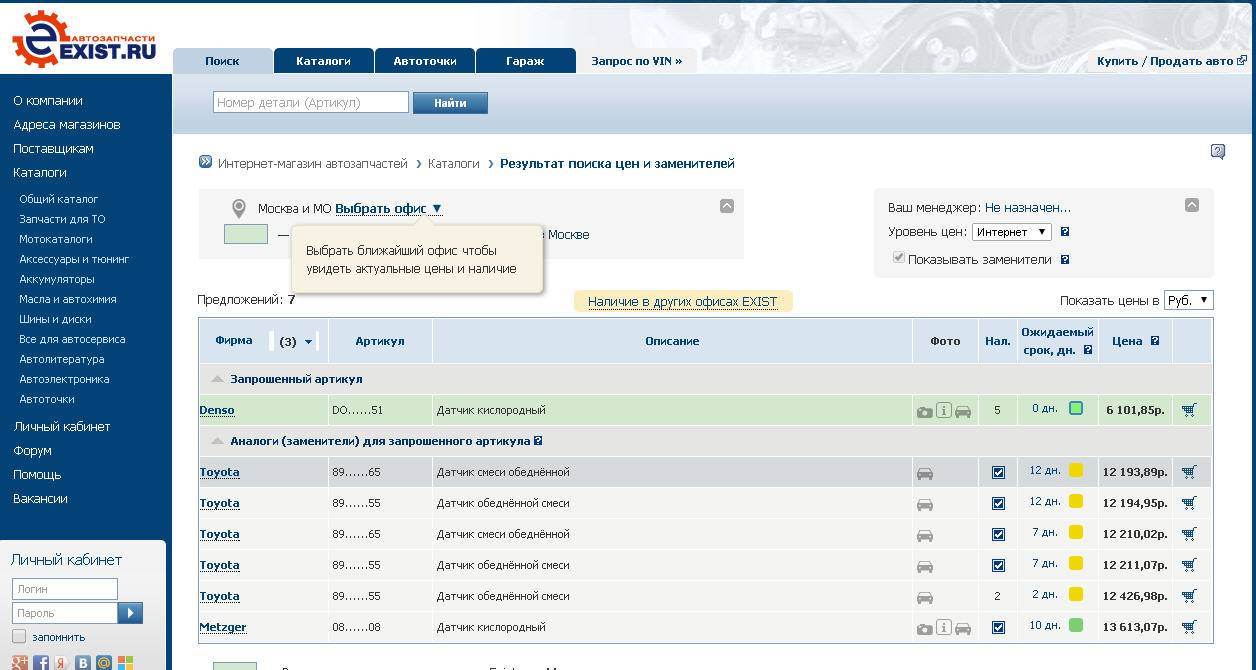This screenshot has height=670, width=1256.
Task: Click the car applicability icon in Metzger row
Action: pyautogui.click(x=963, y=628)
